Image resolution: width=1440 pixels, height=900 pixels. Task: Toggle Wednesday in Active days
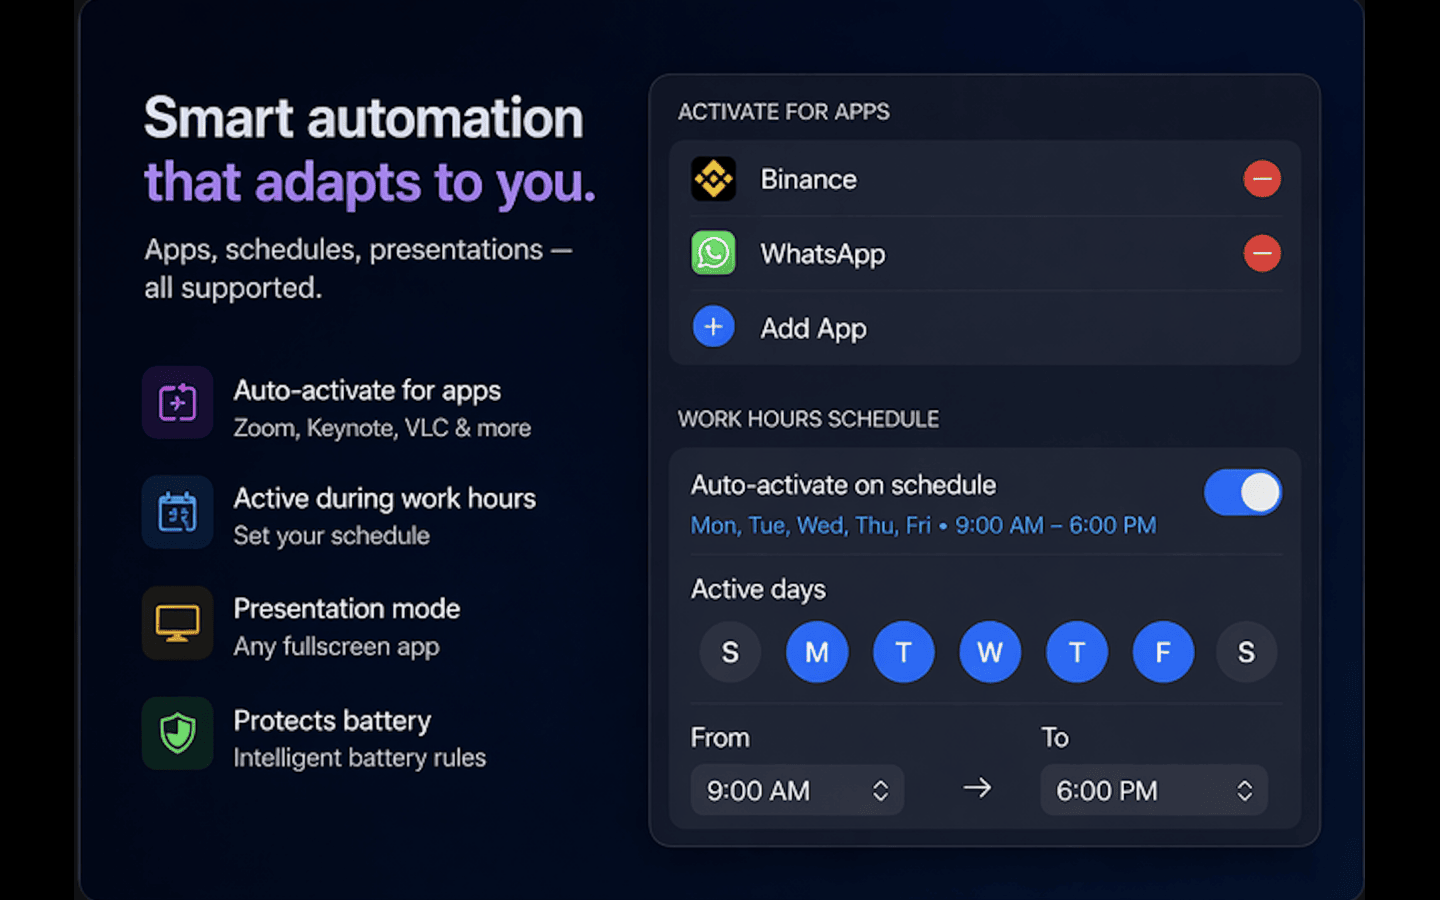(990, 652)
